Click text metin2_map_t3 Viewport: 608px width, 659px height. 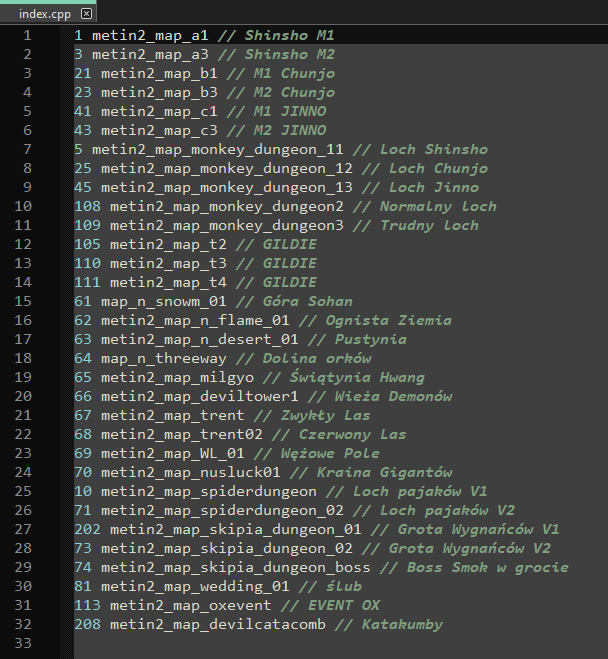click(168, 264)
